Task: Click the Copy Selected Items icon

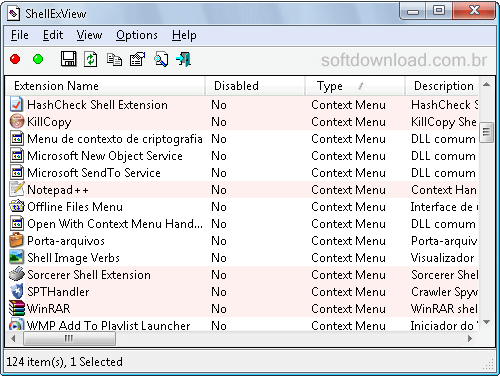Action: coord(114,60)
